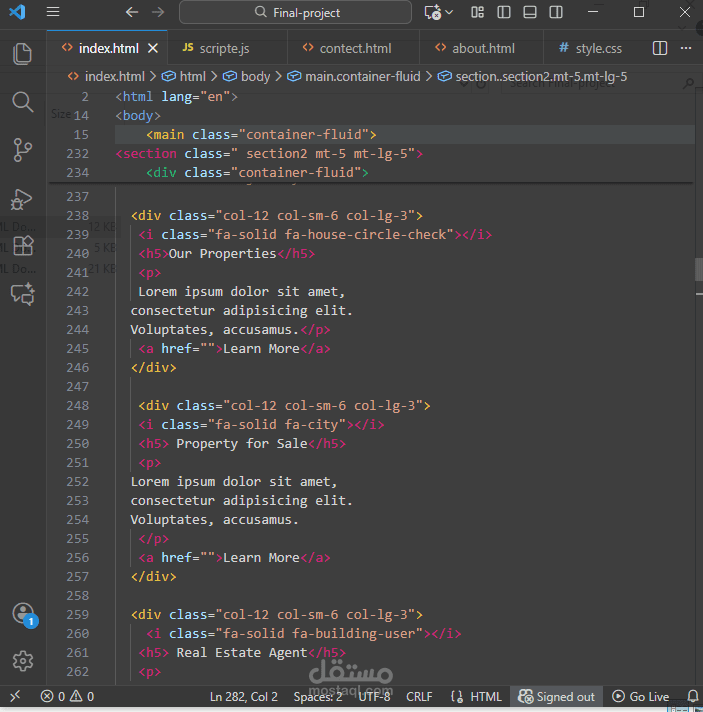Open the Explorer view in activity bar

[x=22, y=54]
